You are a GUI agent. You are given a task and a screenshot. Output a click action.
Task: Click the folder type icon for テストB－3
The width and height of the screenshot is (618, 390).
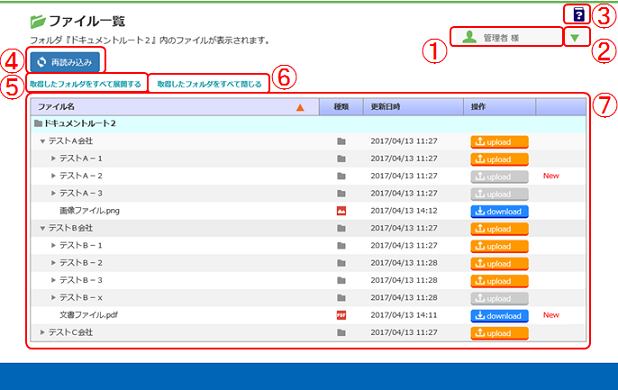(x=341, y=280)
